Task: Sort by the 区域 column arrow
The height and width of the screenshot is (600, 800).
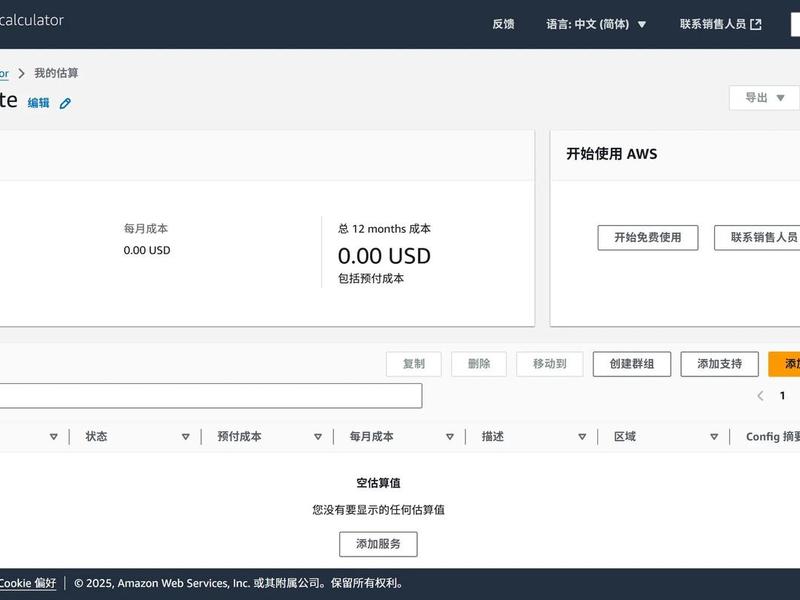Action: (x=714, y=437)
